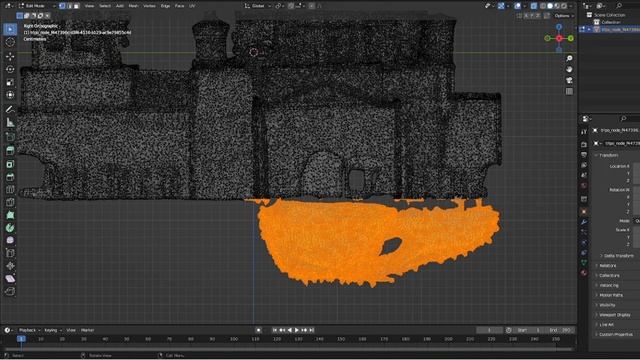Switch to solid viewport shading
This screenshot has height=360, width=640.
coord(550,6)
